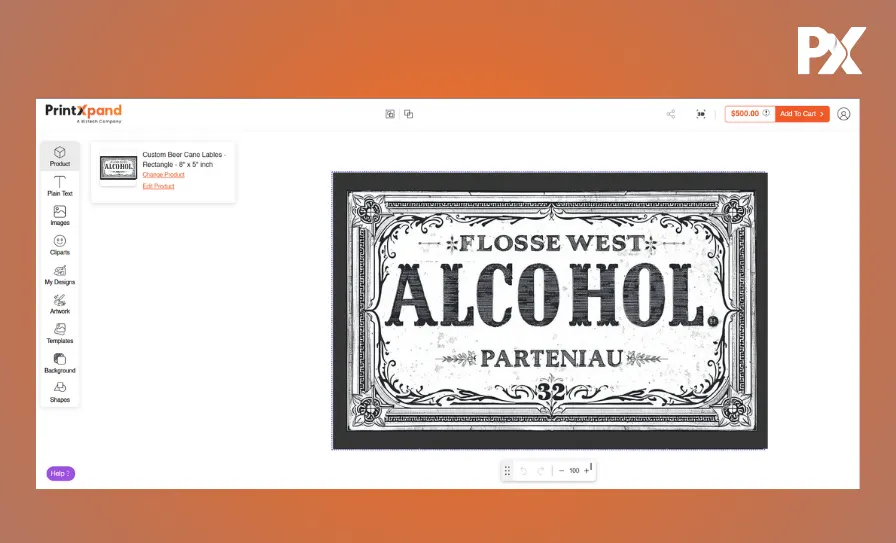Select the Plain Text tool
The image size is (896, 543).
tap(59, 186)
